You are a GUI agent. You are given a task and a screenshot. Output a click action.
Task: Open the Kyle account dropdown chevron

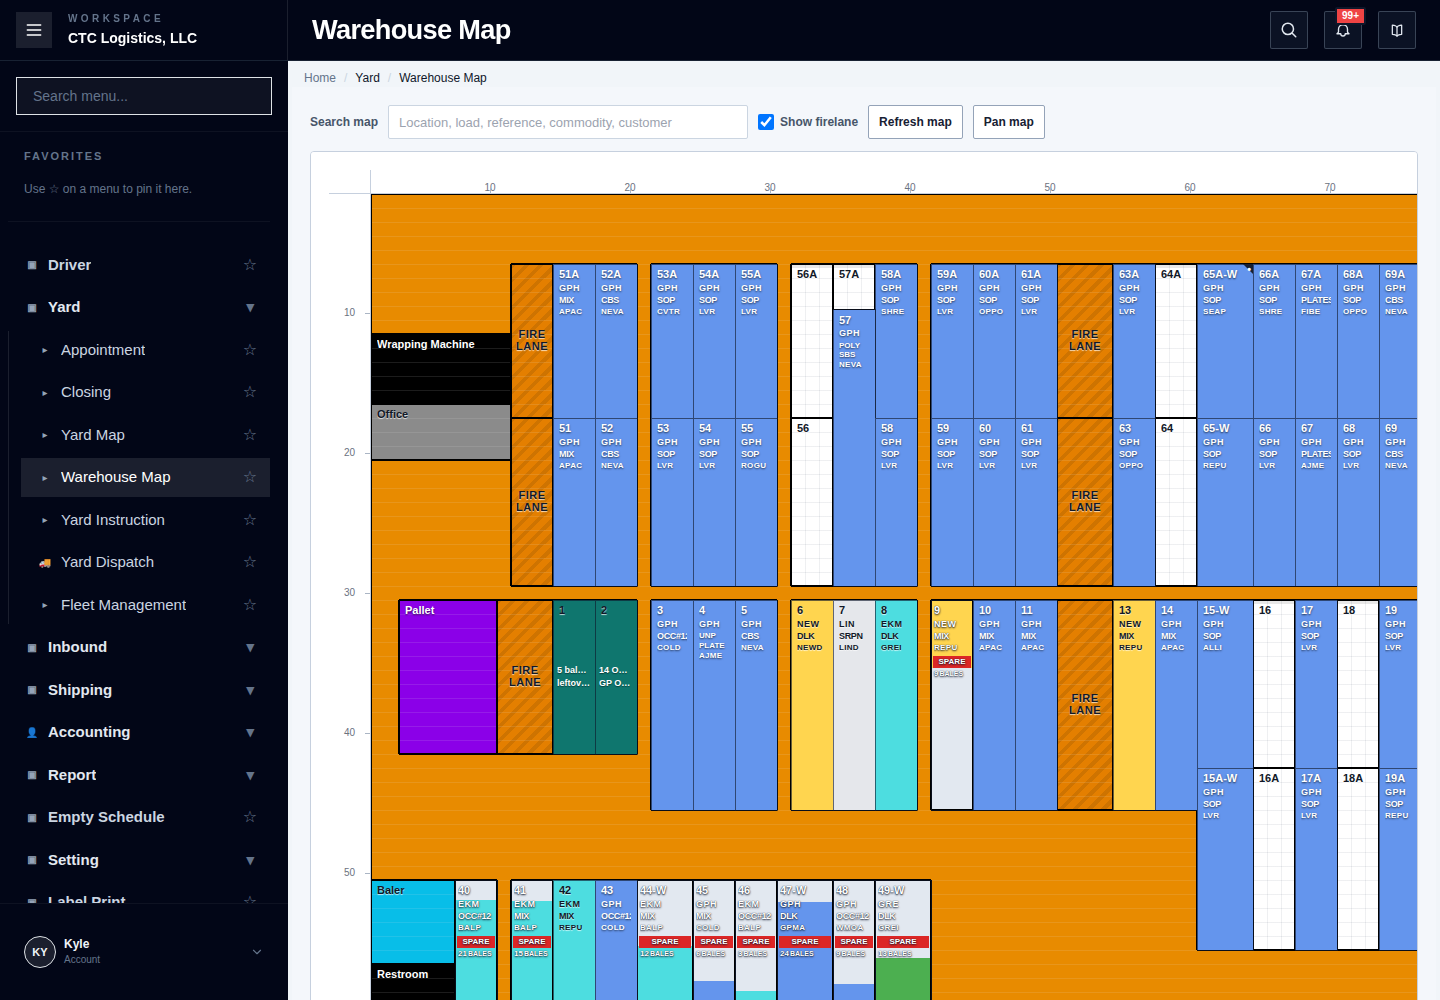click(x=257, y=952)
